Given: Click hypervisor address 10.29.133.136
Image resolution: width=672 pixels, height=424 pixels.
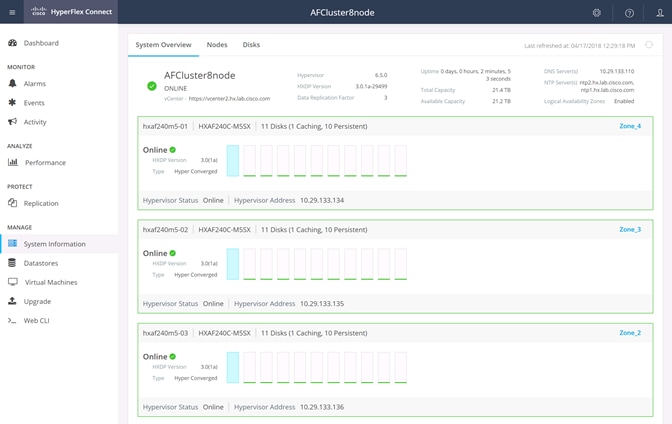Looking at the screenshot, I should click(x=322, y=407).
